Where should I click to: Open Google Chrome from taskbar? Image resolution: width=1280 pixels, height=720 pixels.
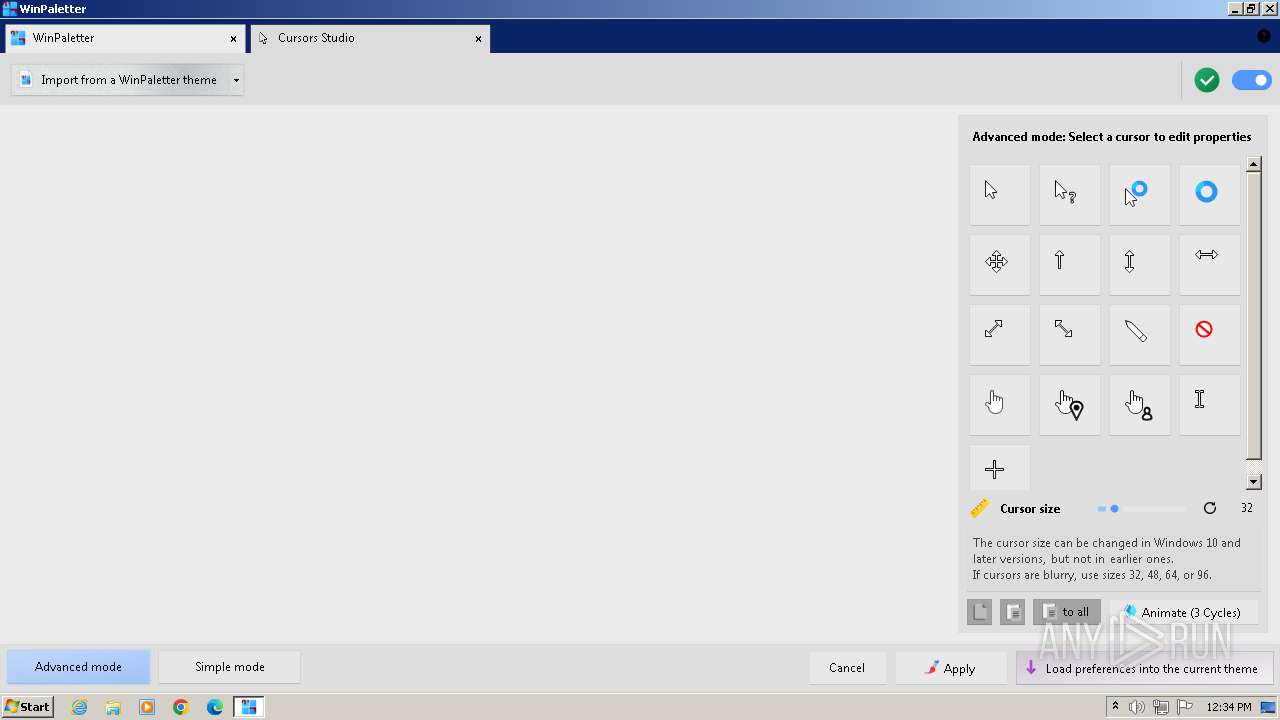(181, 707)
